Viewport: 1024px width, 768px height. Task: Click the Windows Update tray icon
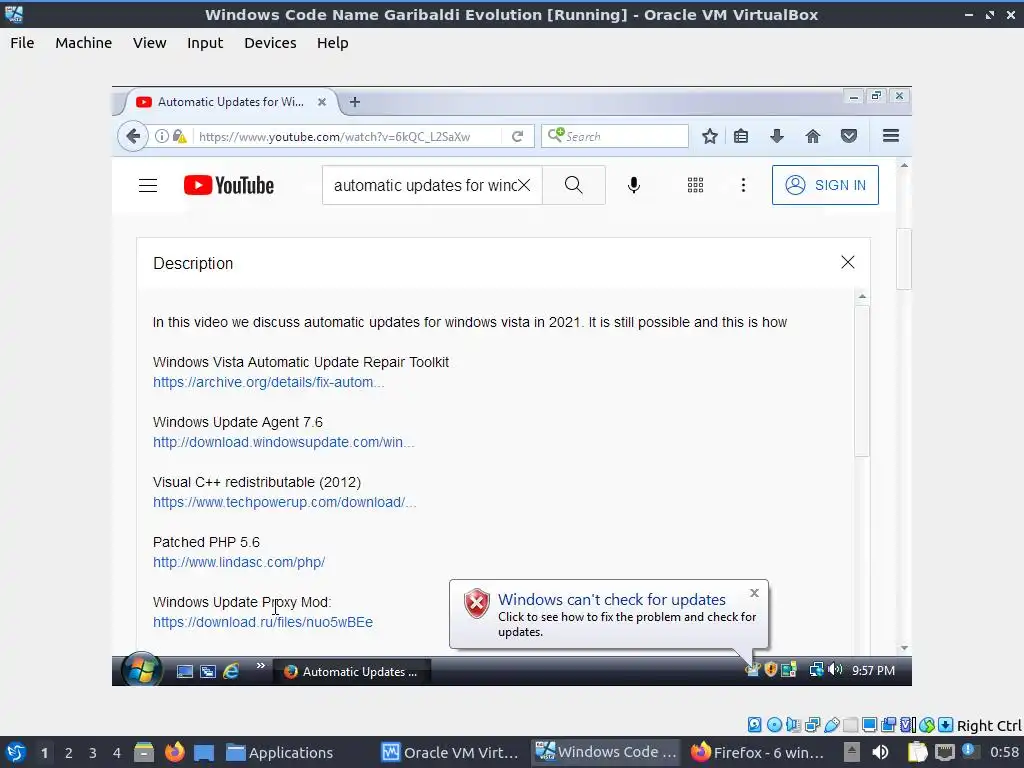(753, 669)
